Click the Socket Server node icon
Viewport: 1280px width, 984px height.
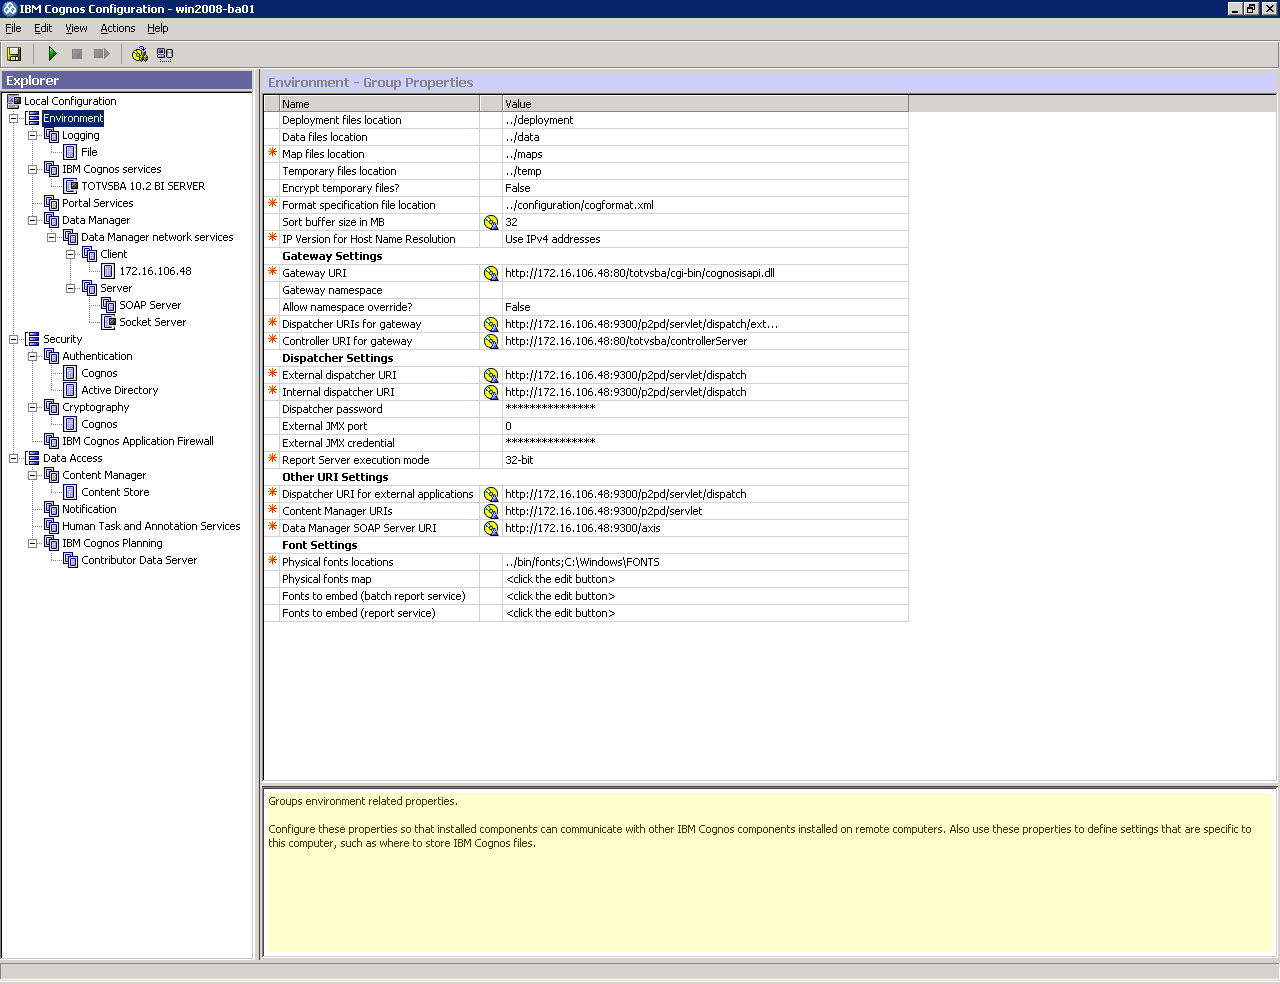click(109, 322)
